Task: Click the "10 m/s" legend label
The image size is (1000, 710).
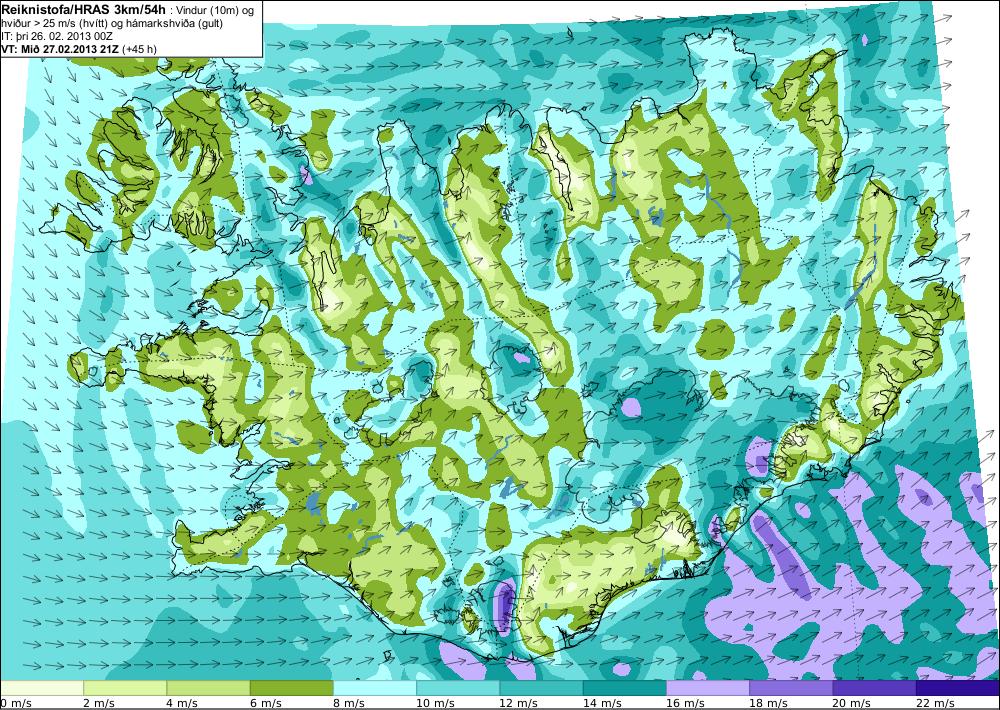Action: (x=436, y=703)
